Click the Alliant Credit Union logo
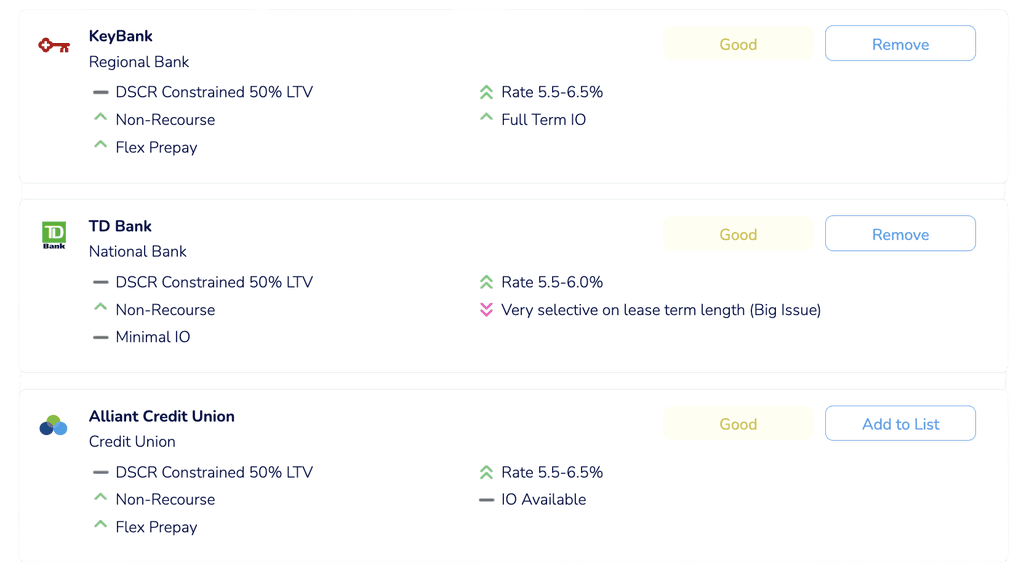The height and width of the screenshot is (581, 1024). click(53, 426)
